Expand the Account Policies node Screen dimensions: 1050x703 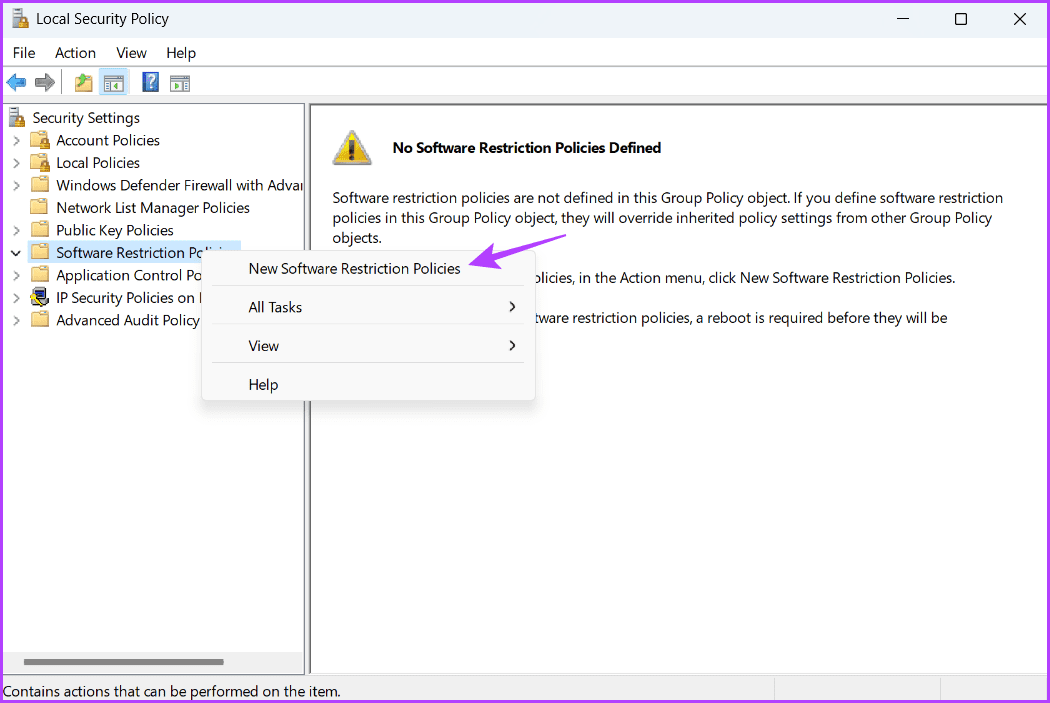click(x=16, y=141)
